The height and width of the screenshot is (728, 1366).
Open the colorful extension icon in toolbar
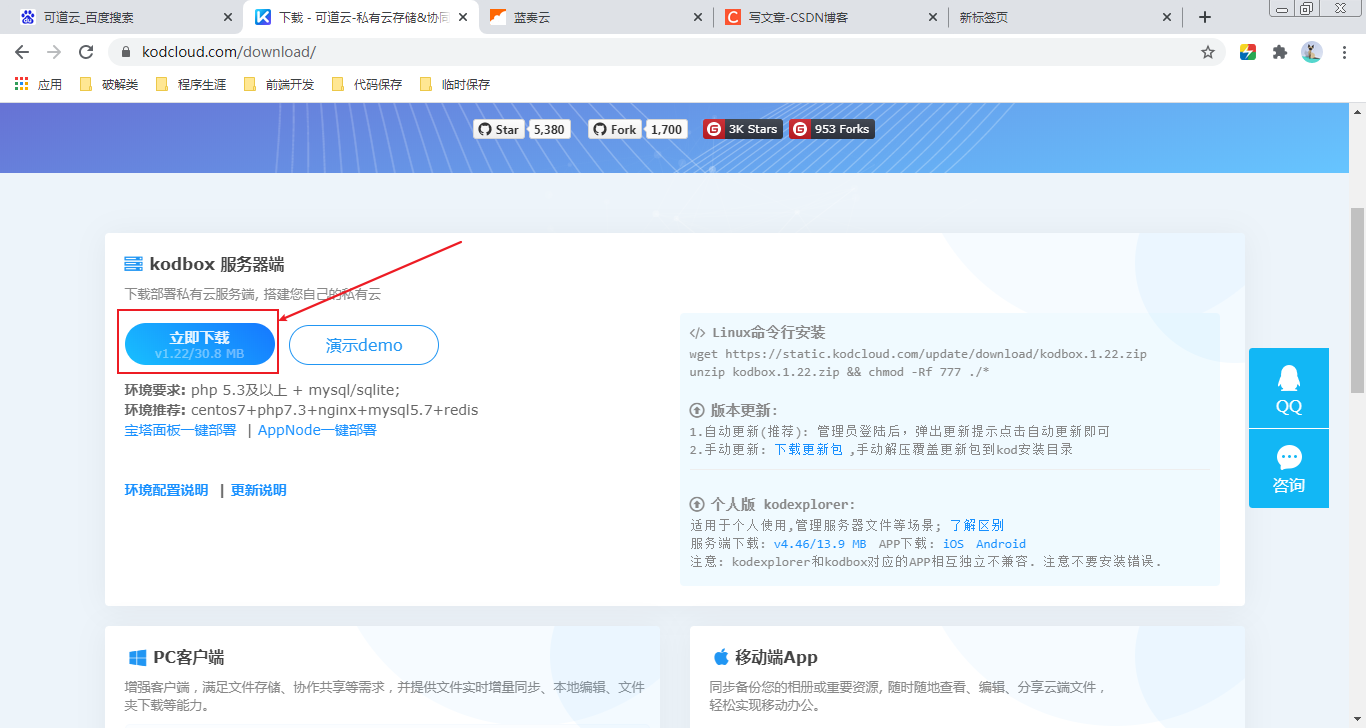pos(1248,52)
